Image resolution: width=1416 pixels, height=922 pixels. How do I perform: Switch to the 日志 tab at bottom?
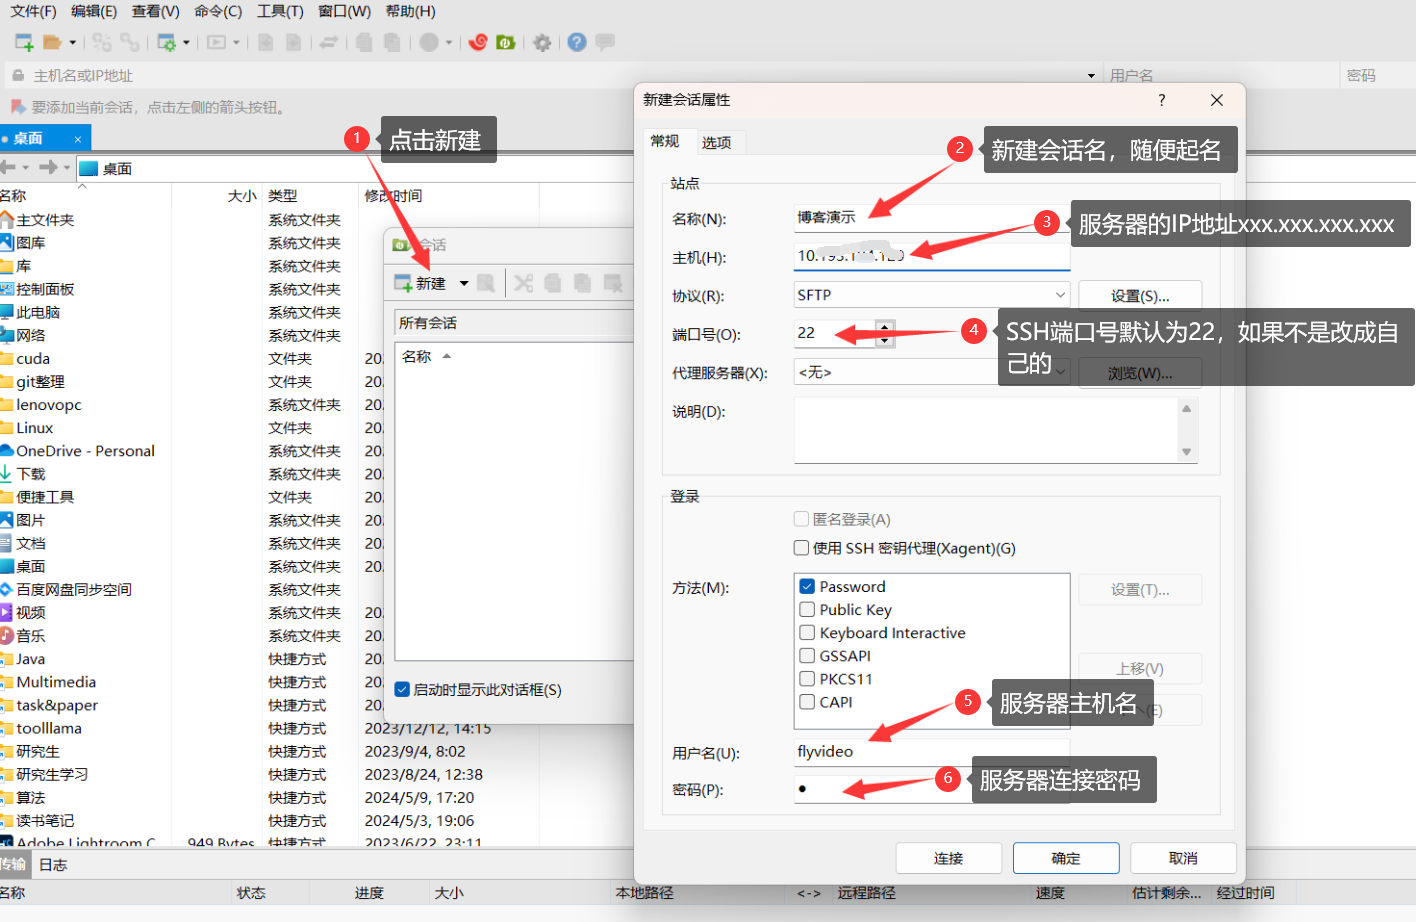pos(53,865)
